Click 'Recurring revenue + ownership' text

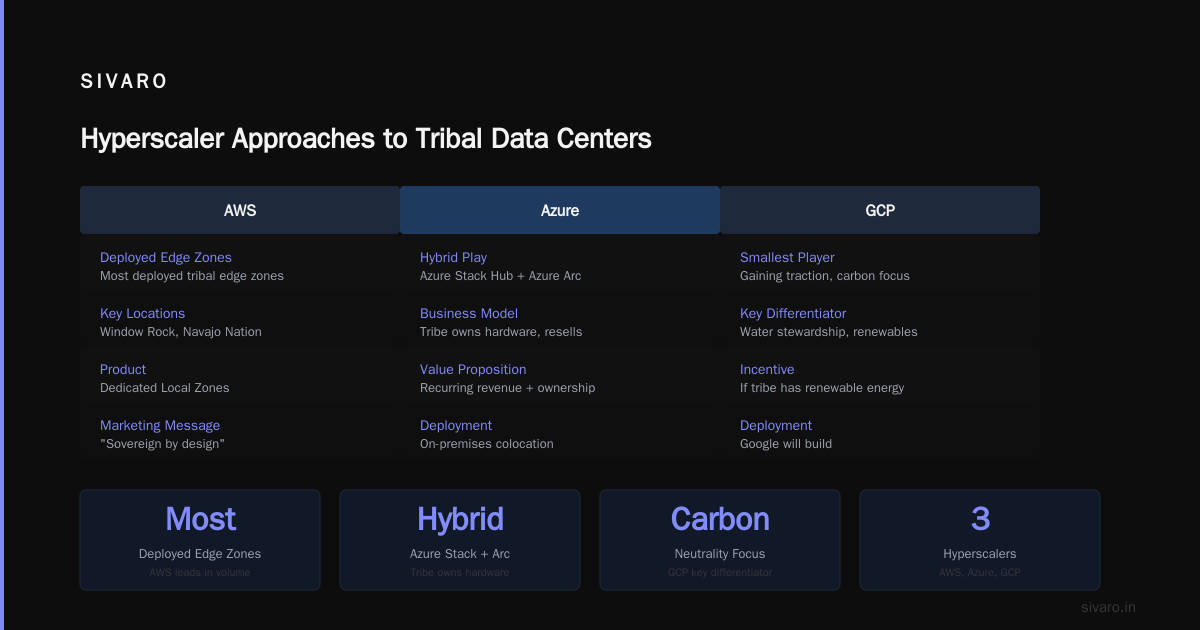pos(508,388)
